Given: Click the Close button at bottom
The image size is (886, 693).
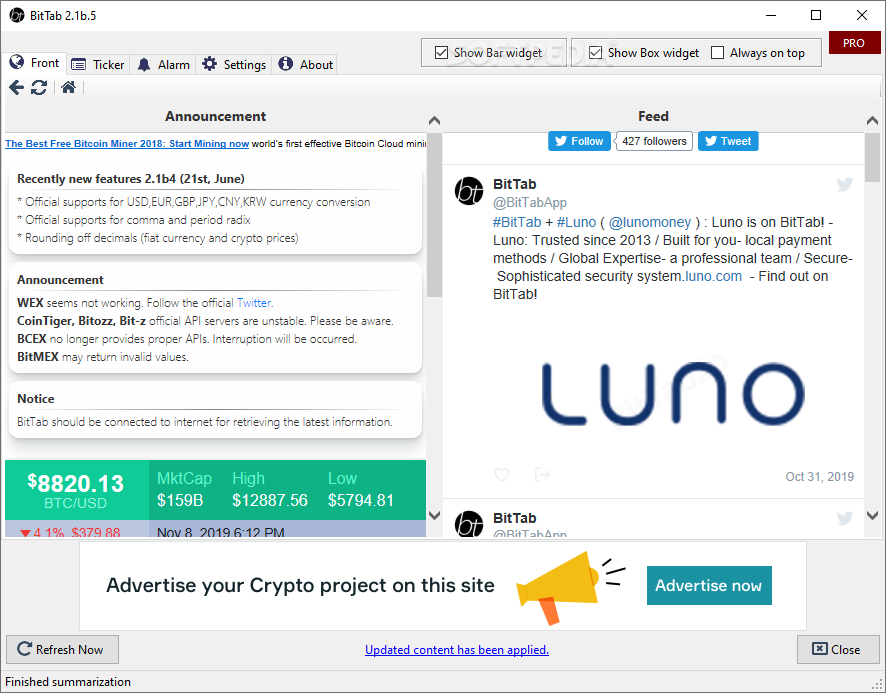Looking at the screenshot, I should pos(838,649).
